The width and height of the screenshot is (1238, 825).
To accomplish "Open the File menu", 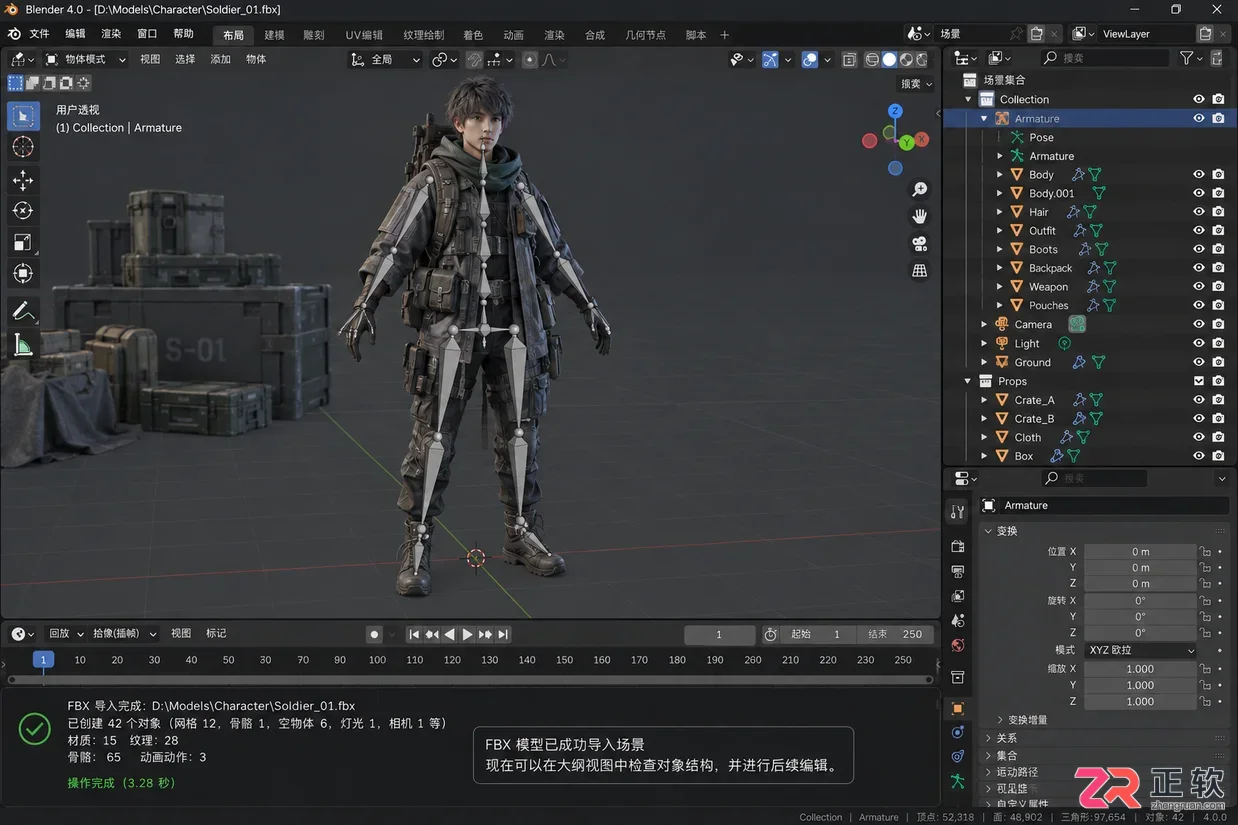I will (39, 34).
